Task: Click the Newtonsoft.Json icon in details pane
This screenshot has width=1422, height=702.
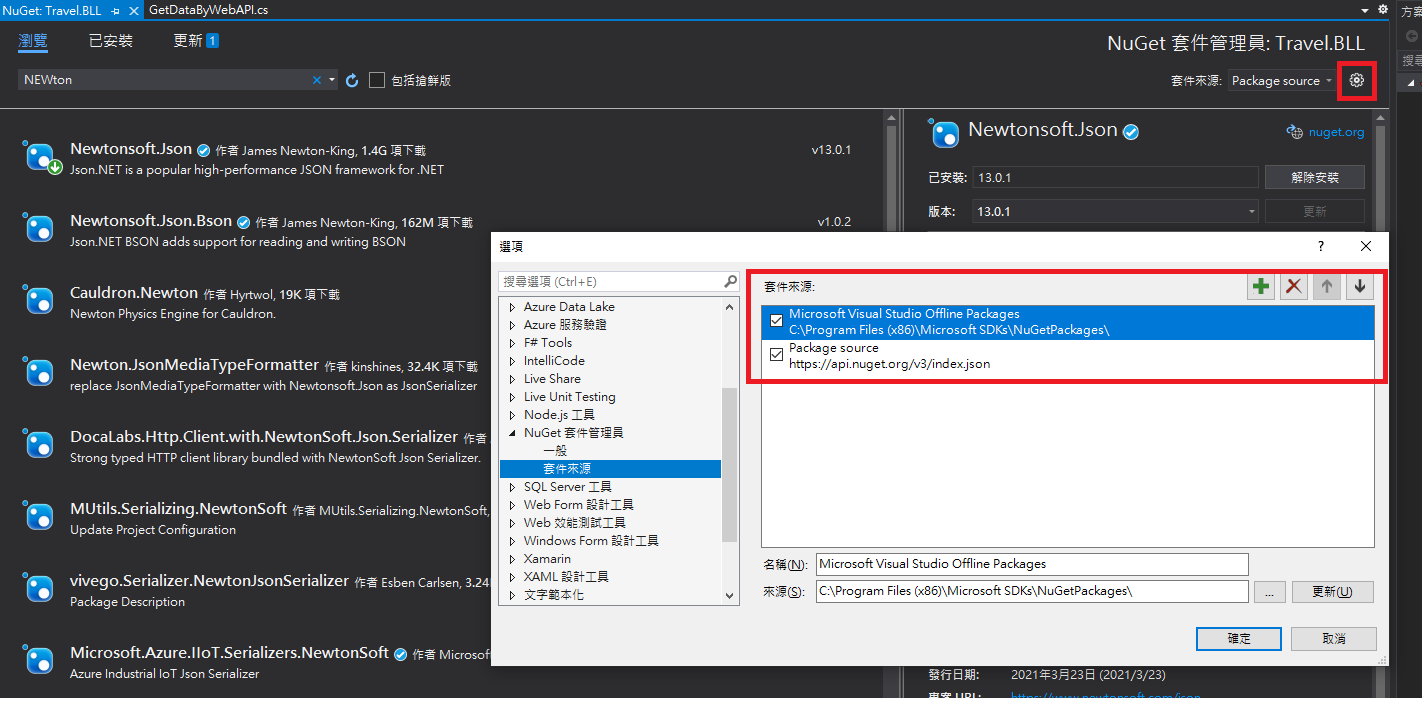Action: click(944, 132)
